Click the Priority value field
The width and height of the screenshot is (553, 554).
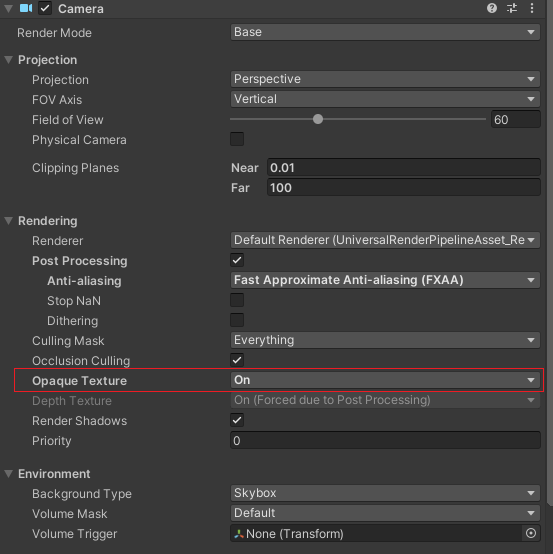[385, 441]
